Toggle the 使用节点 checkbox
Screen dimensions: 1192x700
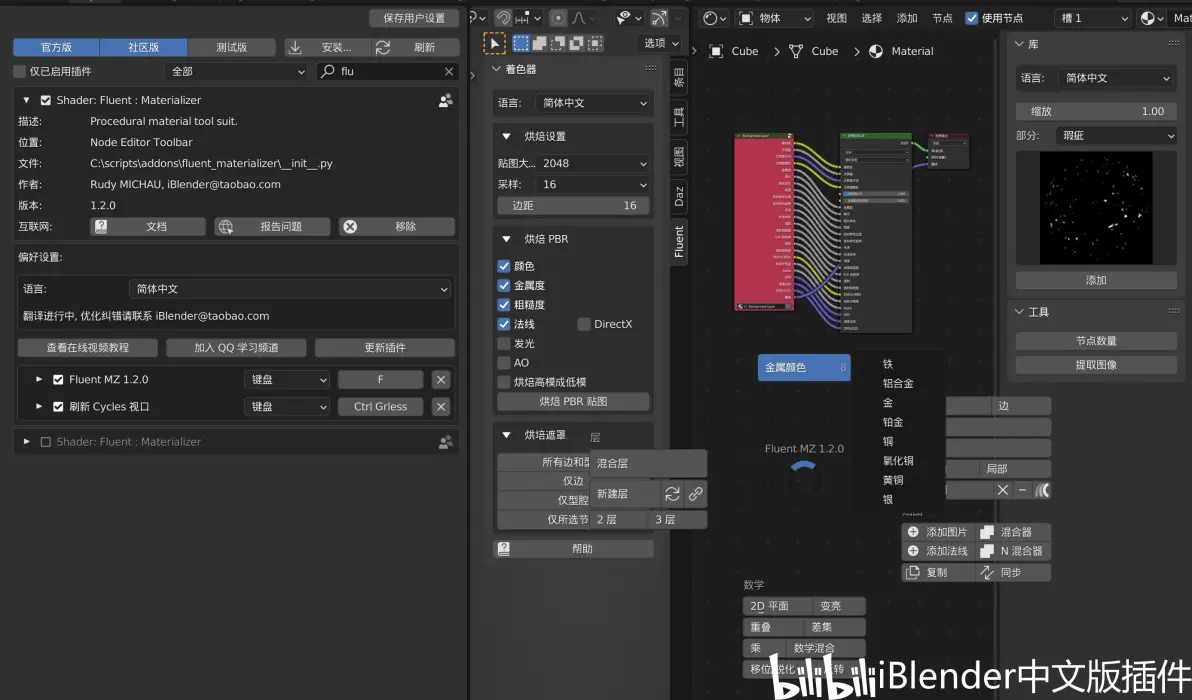(972, 18)
